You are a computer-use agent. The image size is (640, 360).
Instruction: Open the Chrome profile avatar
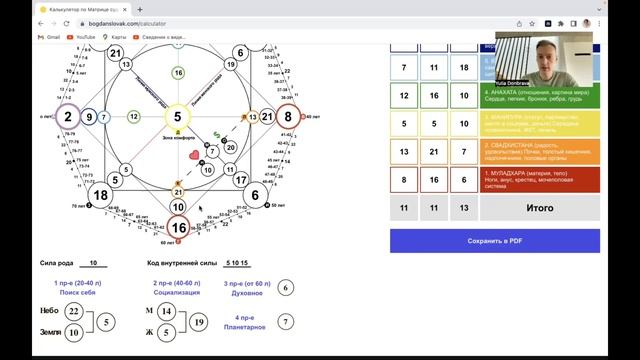click(587, 24)
